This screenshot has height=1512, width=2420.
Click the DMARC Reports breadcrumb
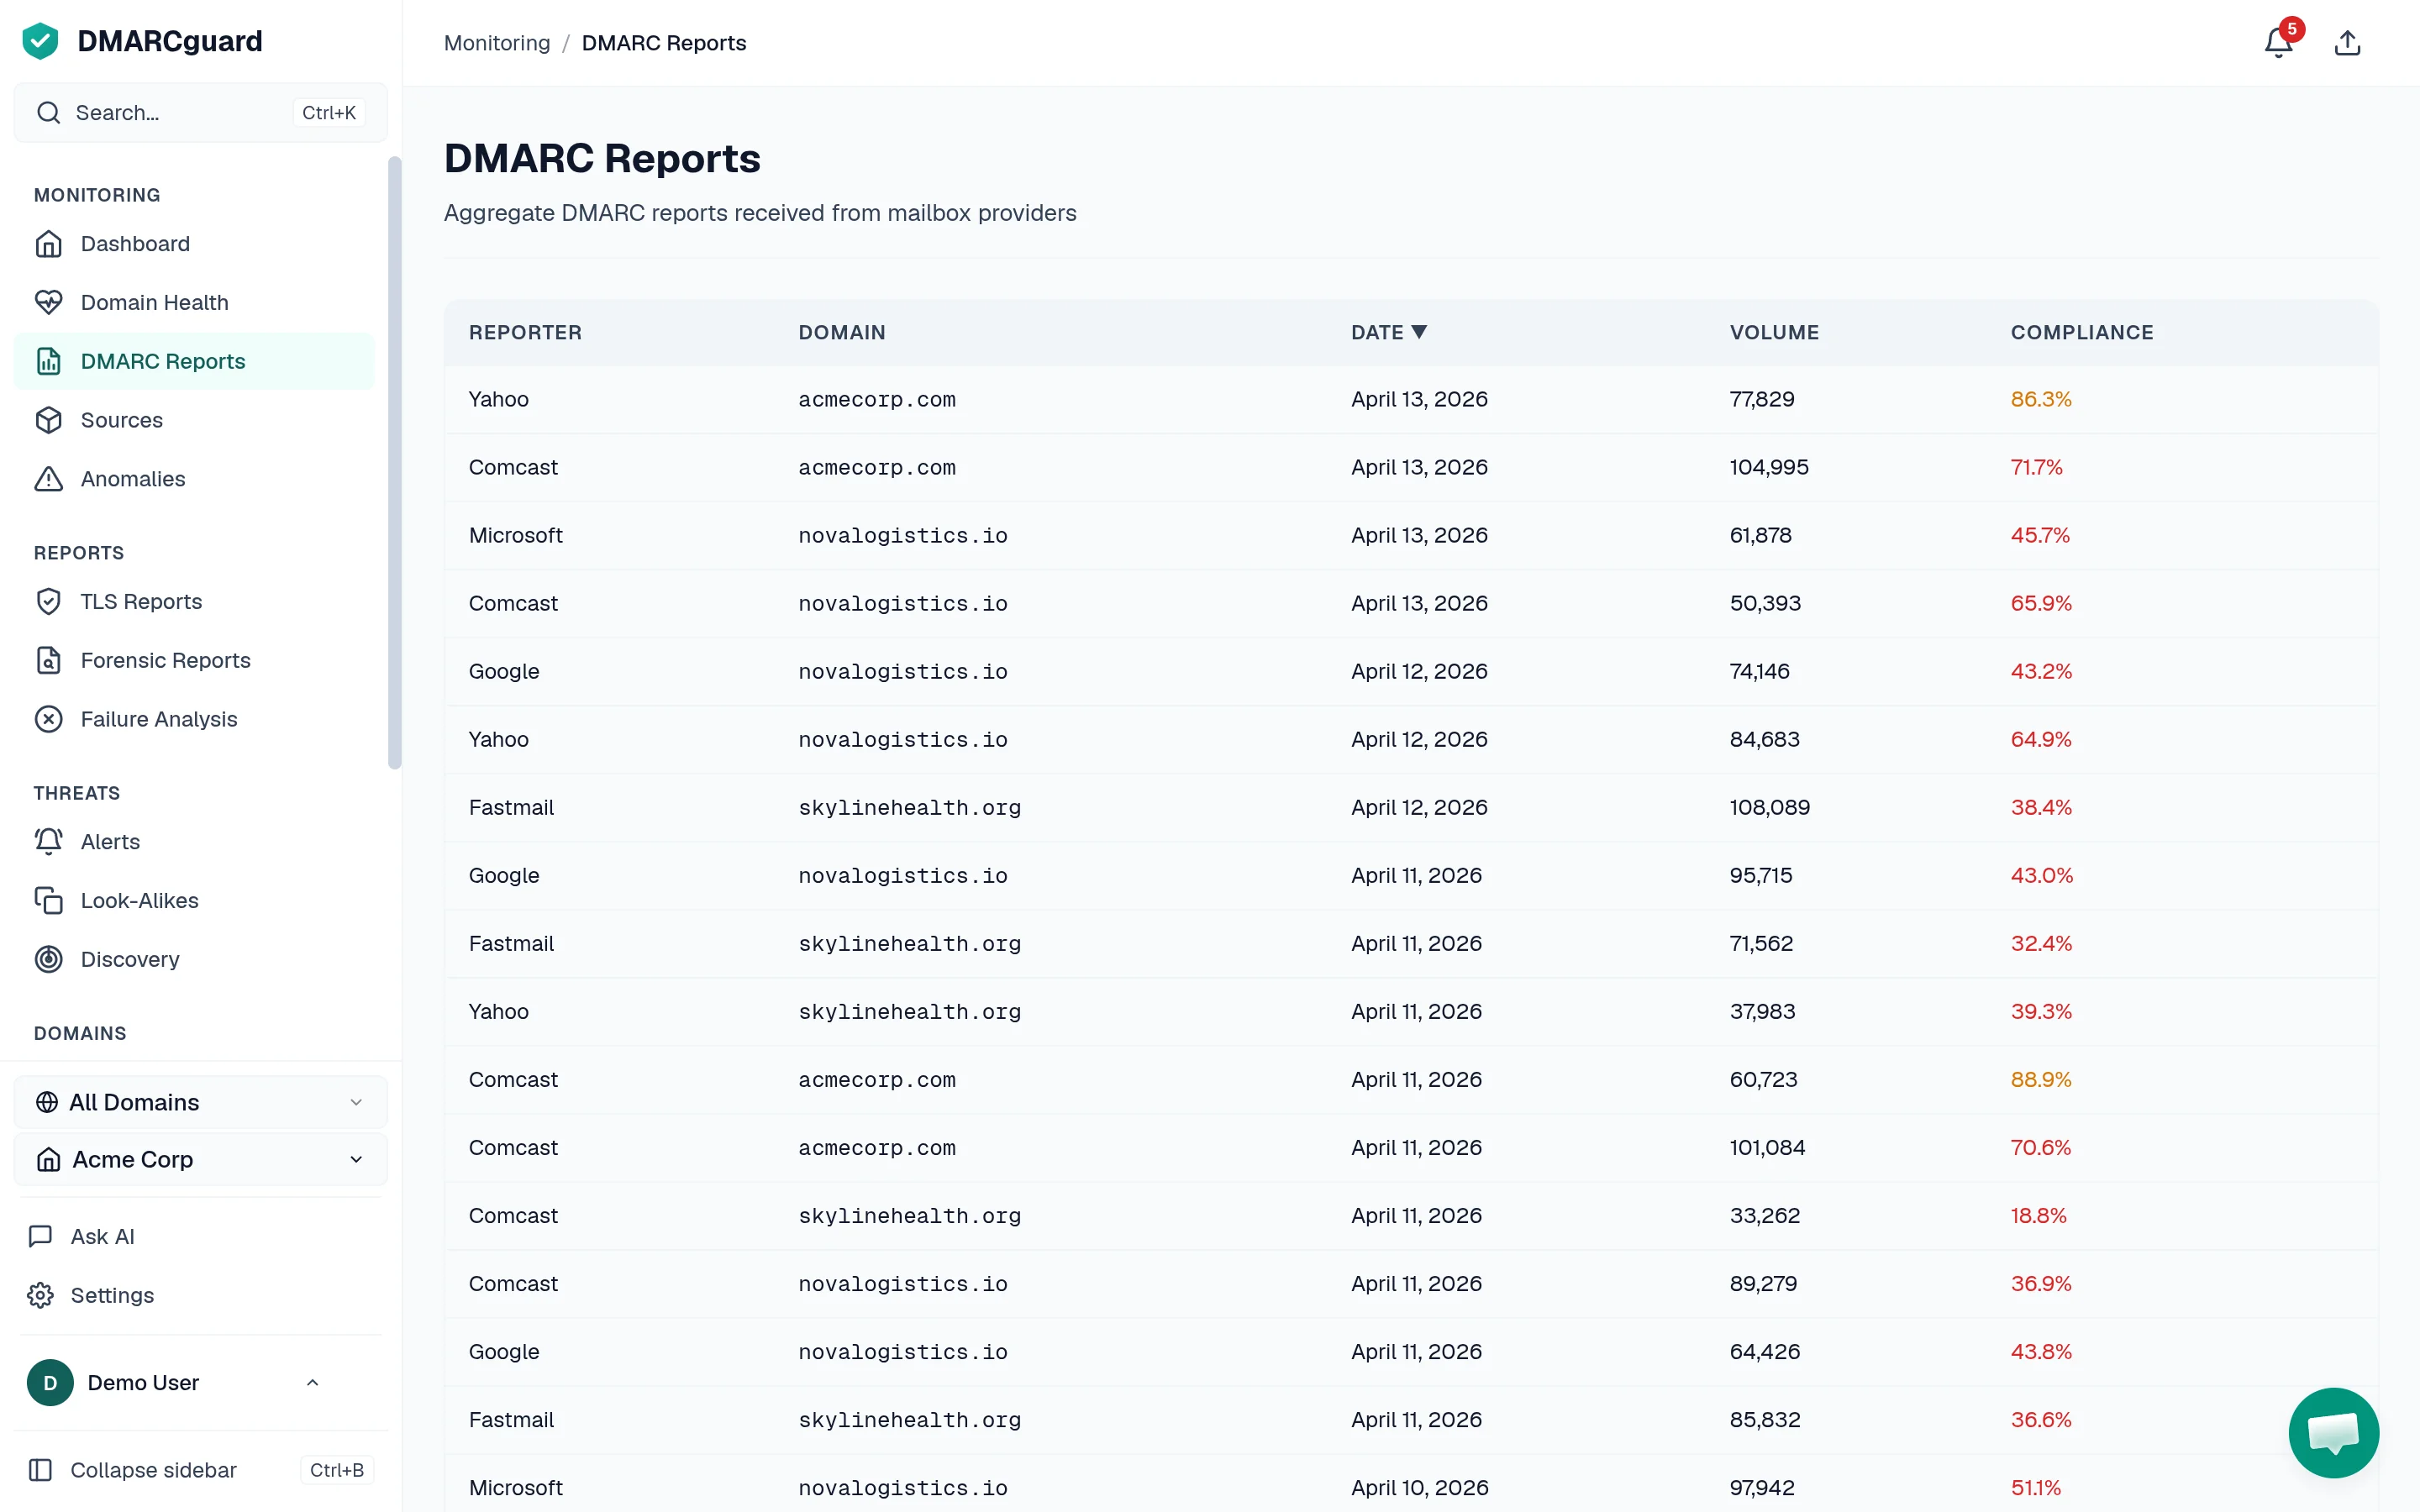(664, 43)
